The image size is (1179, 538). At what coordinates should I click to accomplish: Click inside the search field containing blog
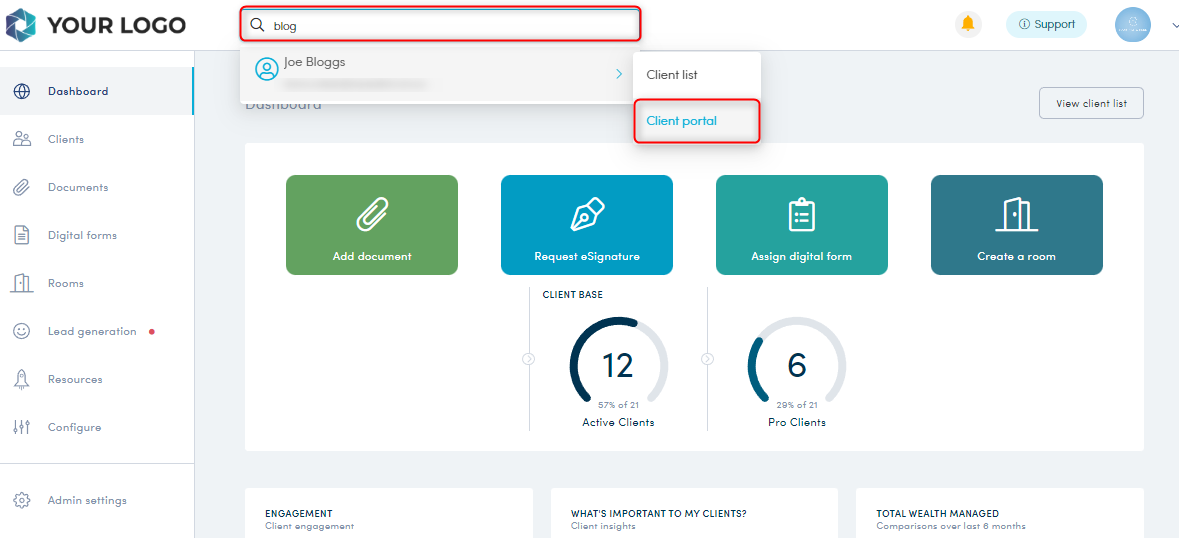[x=450, y=25]
